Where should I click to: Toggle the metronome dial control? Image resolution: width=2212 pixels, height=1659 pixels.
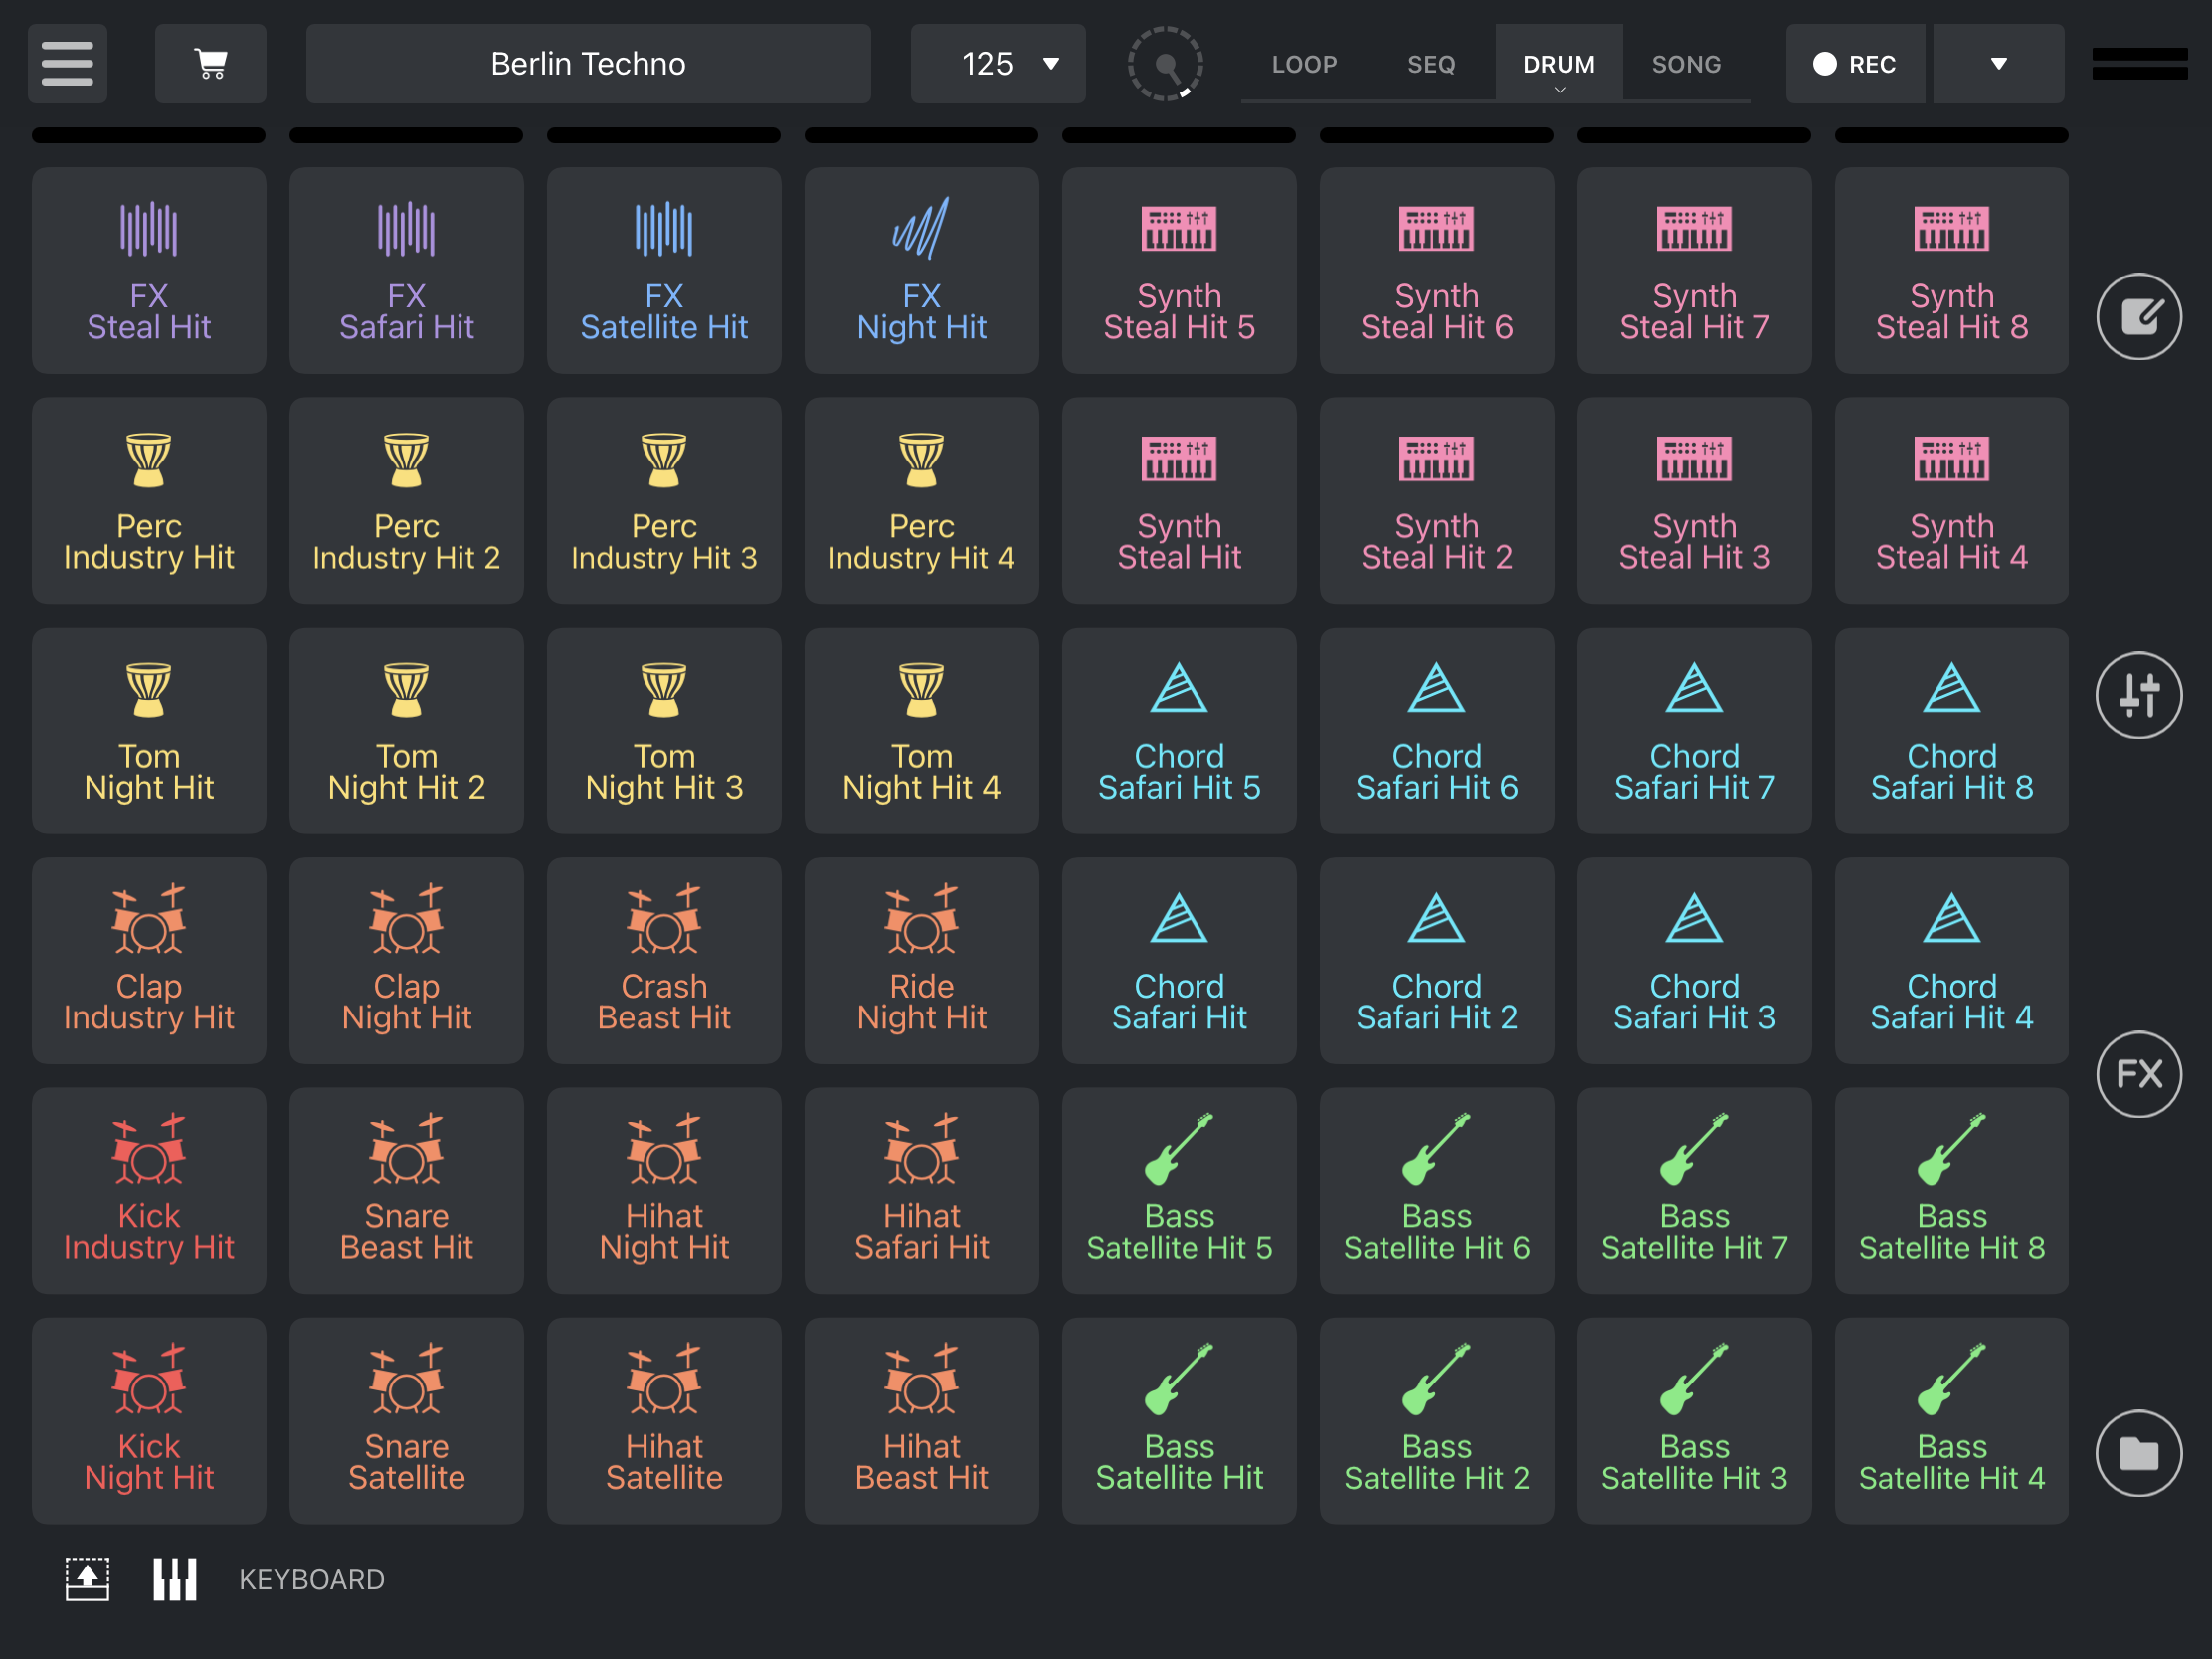[1165, 64]
